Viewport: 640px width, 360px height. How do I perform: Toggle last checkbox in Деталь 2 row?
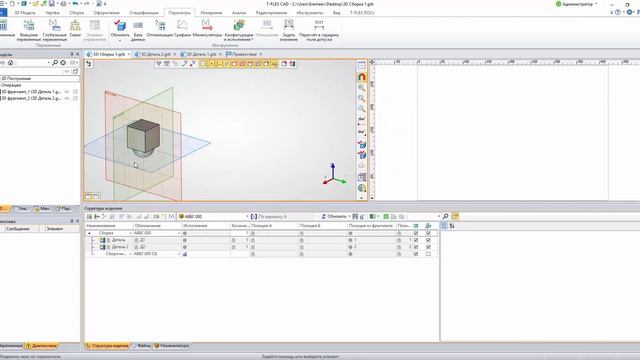pos(428,247)
